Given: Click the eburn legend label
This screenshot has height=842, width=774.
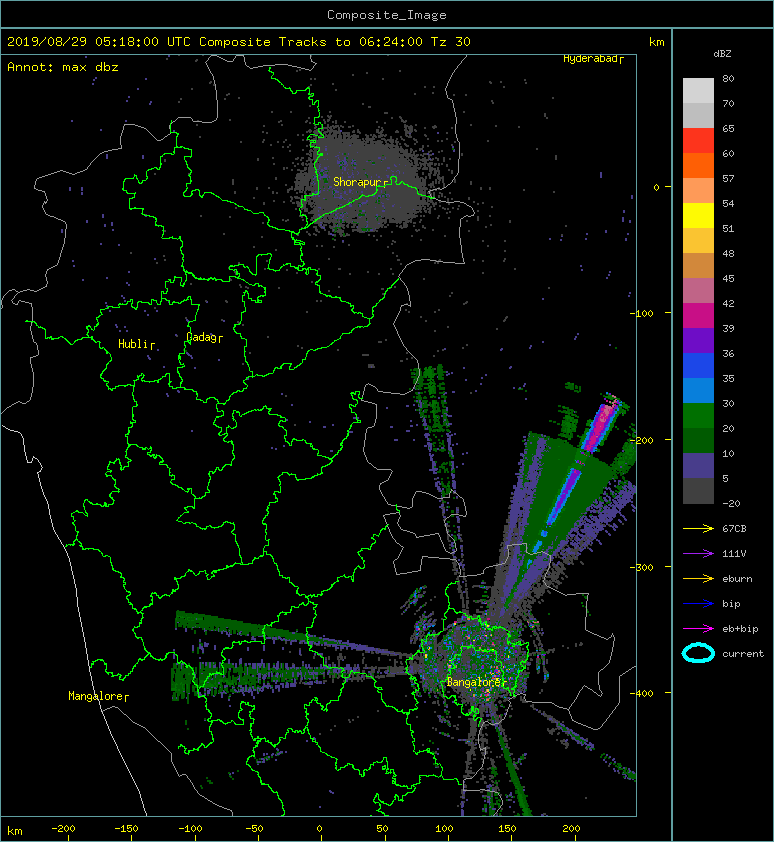Looking at the screenshot, I should pyautogui.click(x=737, y=578).
